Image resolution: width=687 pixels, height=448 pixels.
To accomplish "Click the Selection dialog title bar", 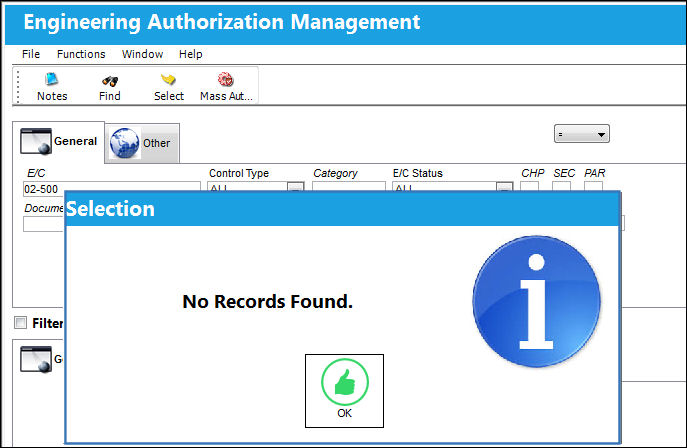I will tap(342, 209).
